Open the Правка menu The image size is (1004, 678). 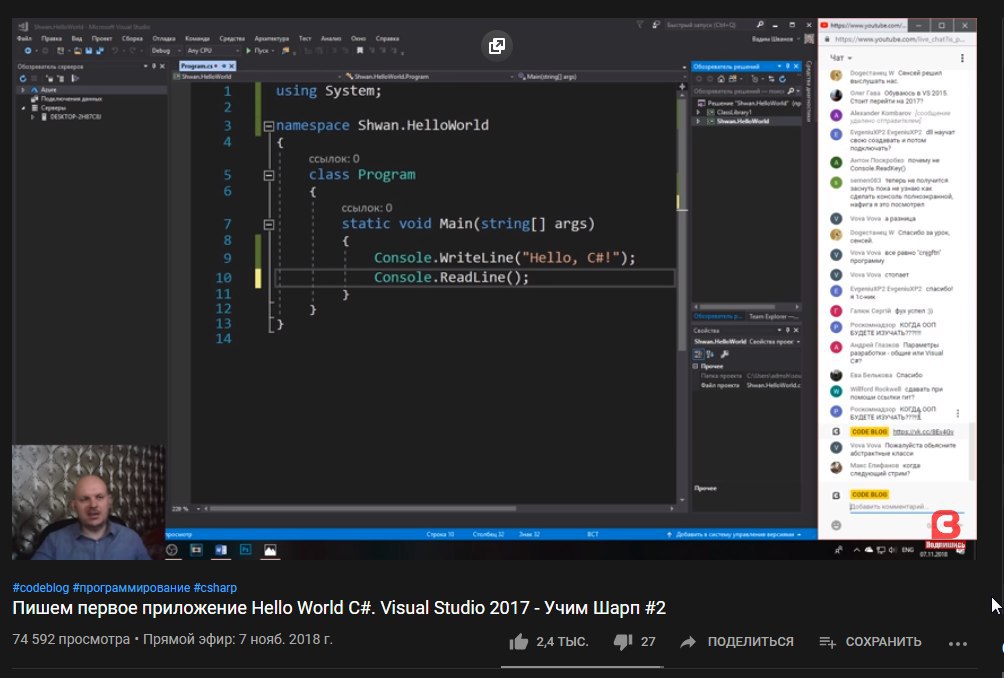click(x=52, y=38)
